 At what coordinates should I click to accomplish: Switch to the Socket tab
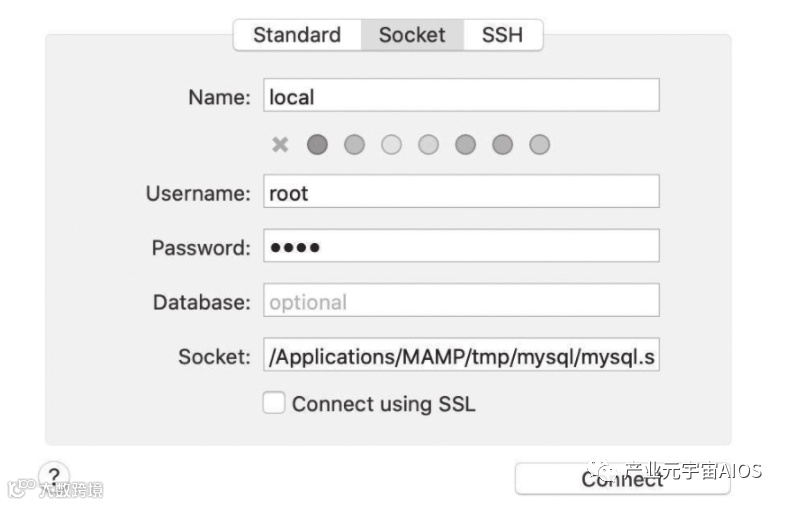click(x=411, y=35)
